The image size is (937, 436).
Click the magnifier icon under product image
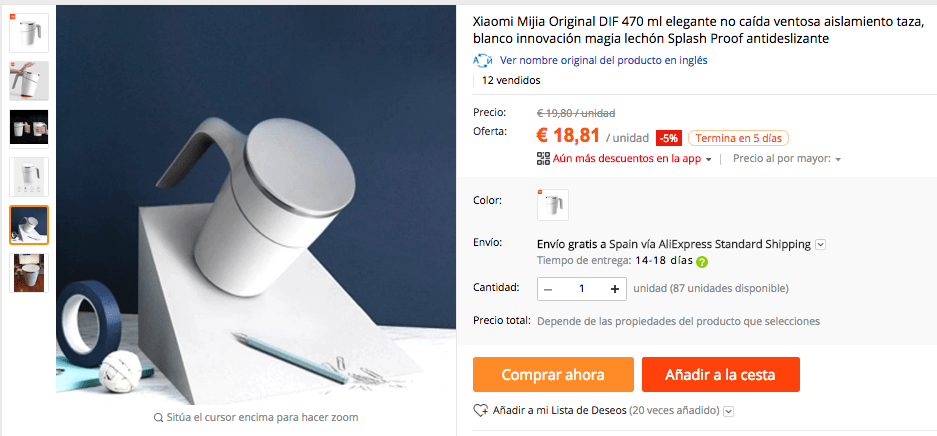(x=158, y=417)
